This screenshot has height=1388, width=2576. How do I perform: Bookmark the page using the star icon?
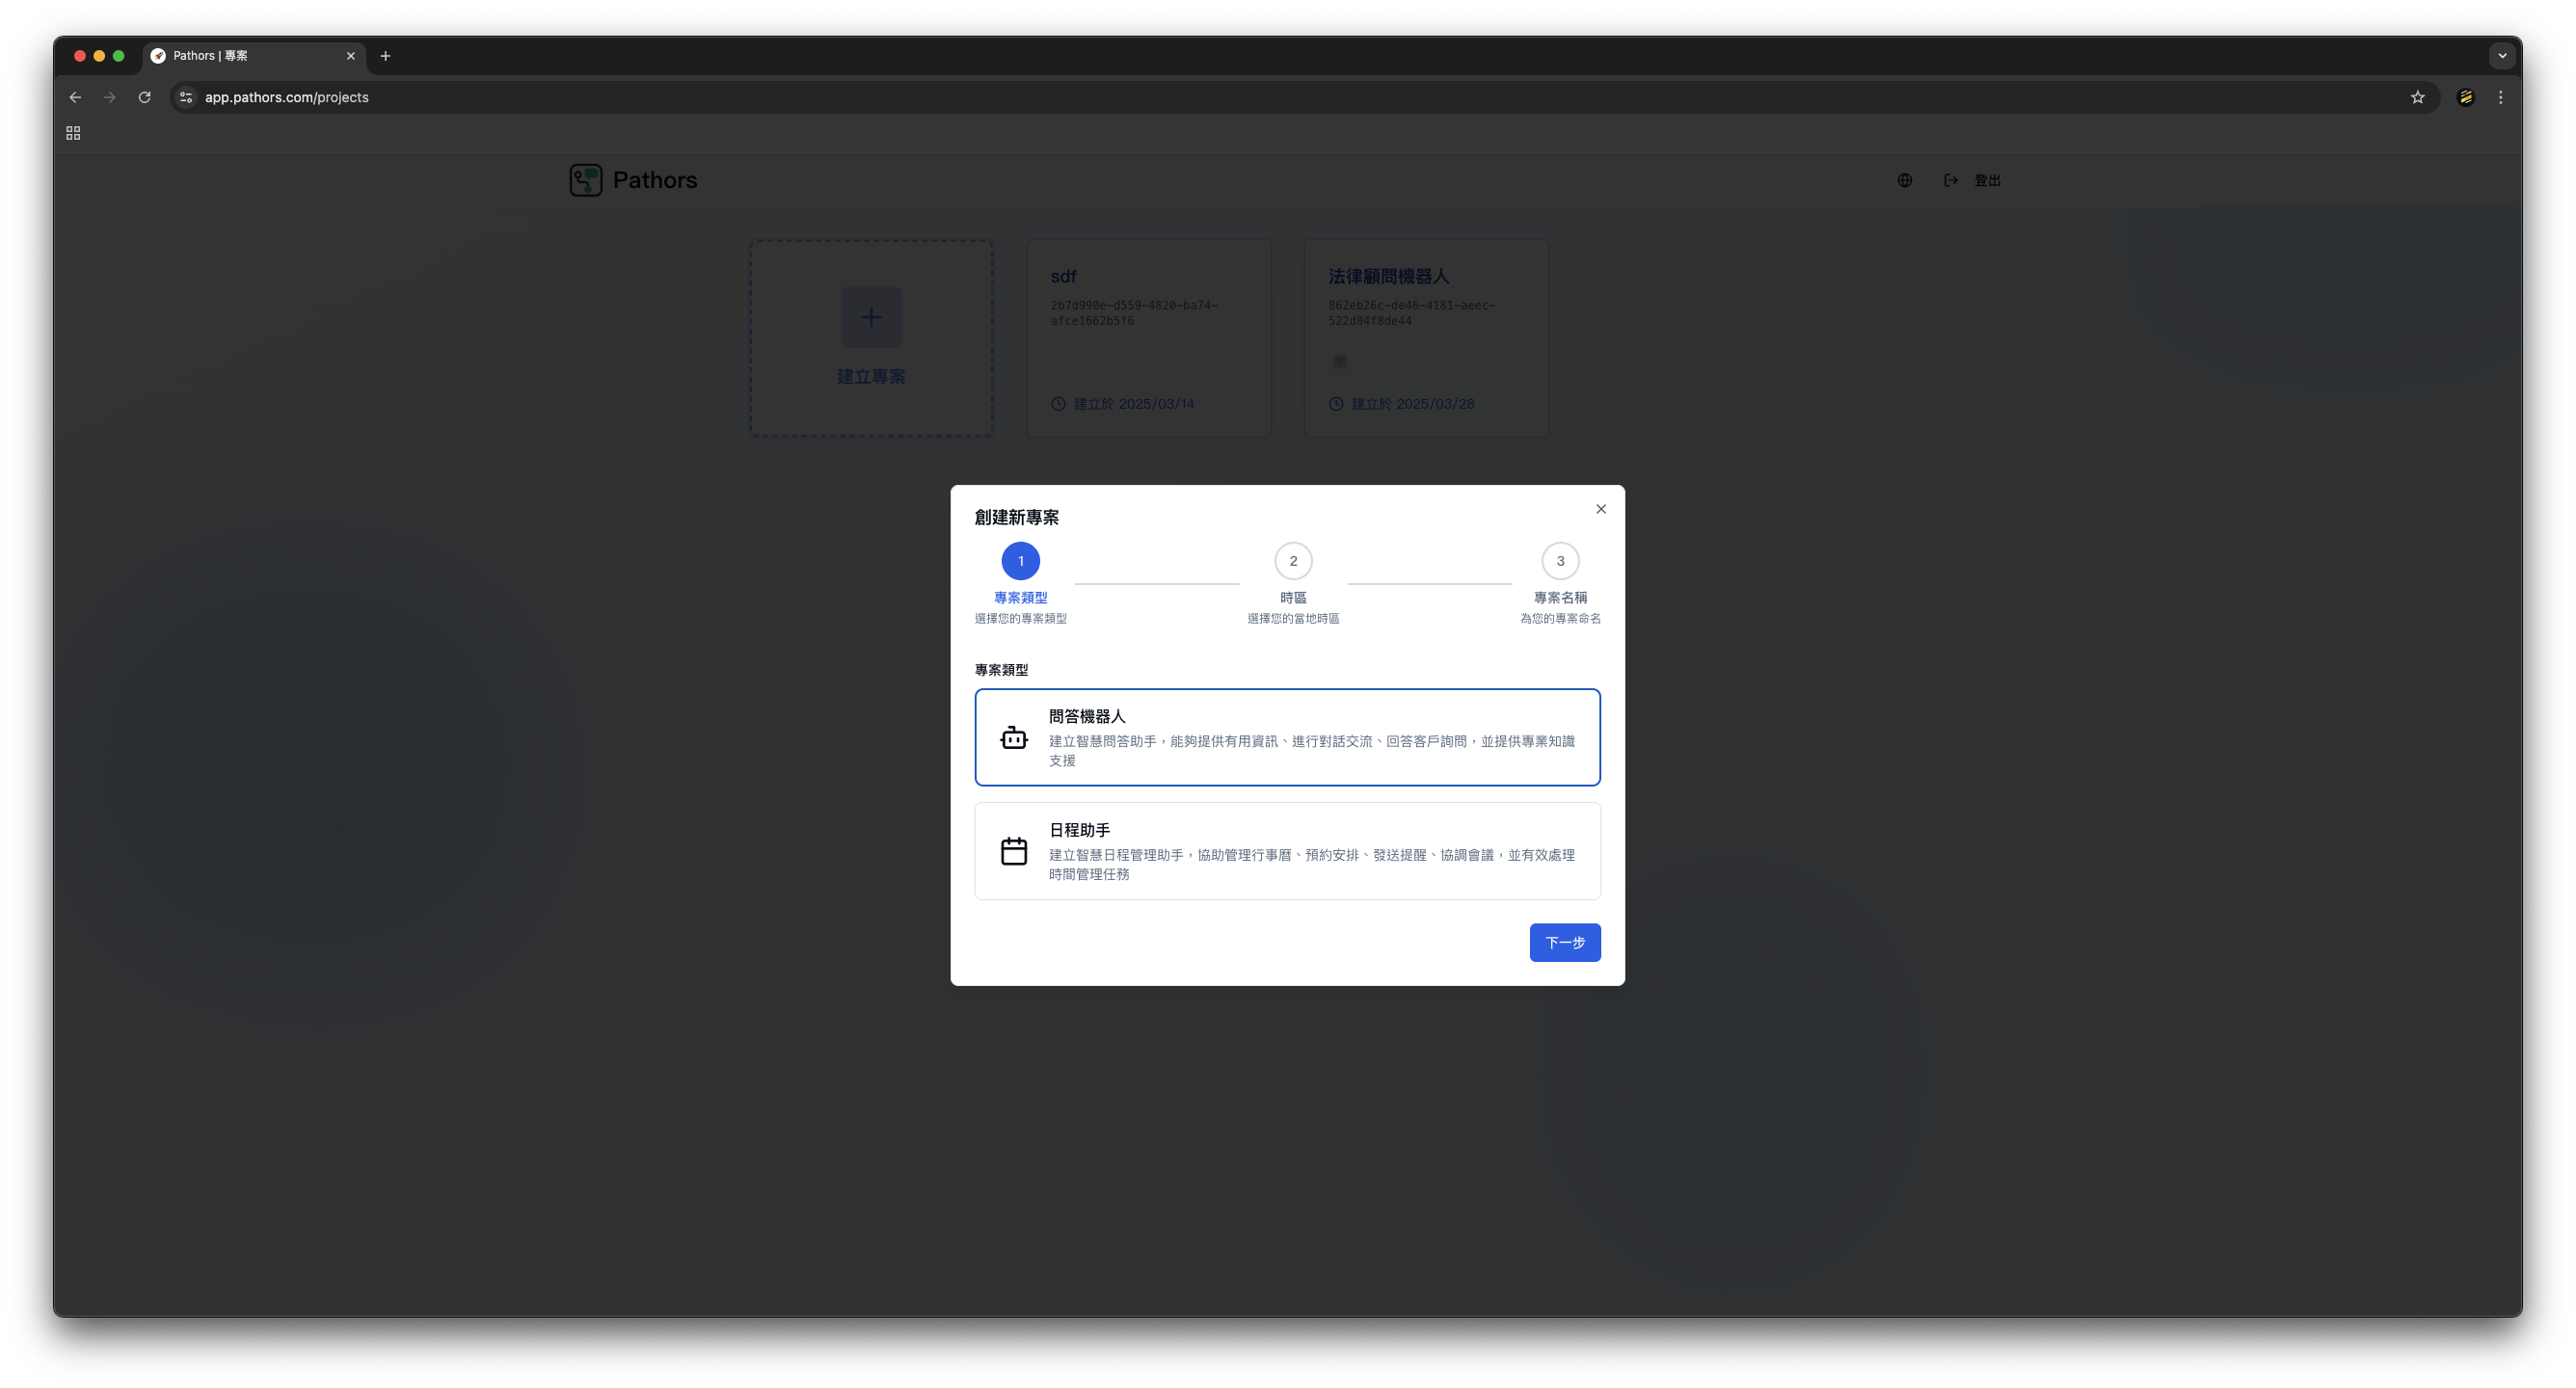coord(2416,97)
